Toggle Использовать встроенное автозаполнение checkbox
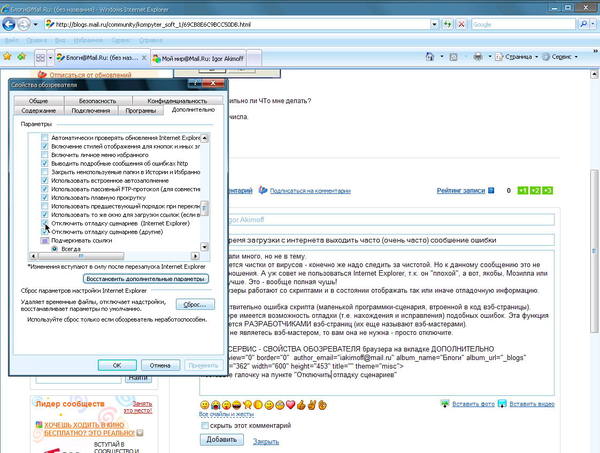 tap(45, 180)
